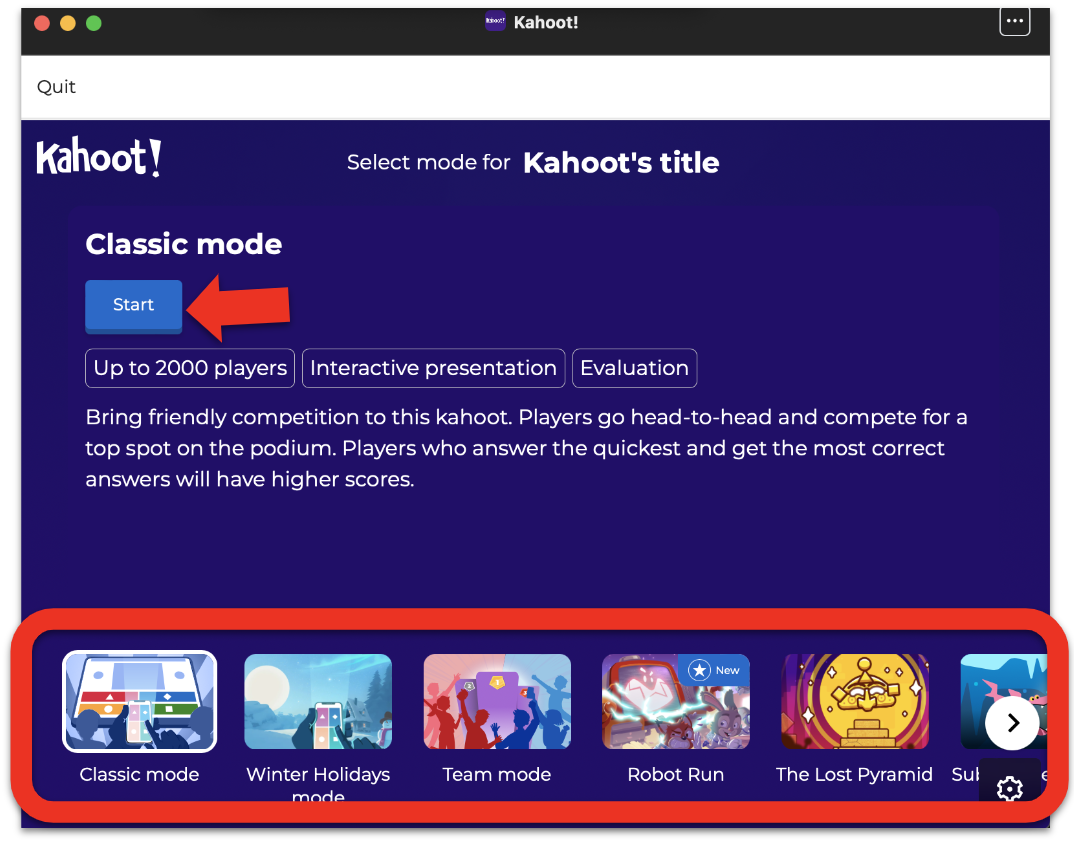Click the Kahoot app icon in title bar

(495, 21)
